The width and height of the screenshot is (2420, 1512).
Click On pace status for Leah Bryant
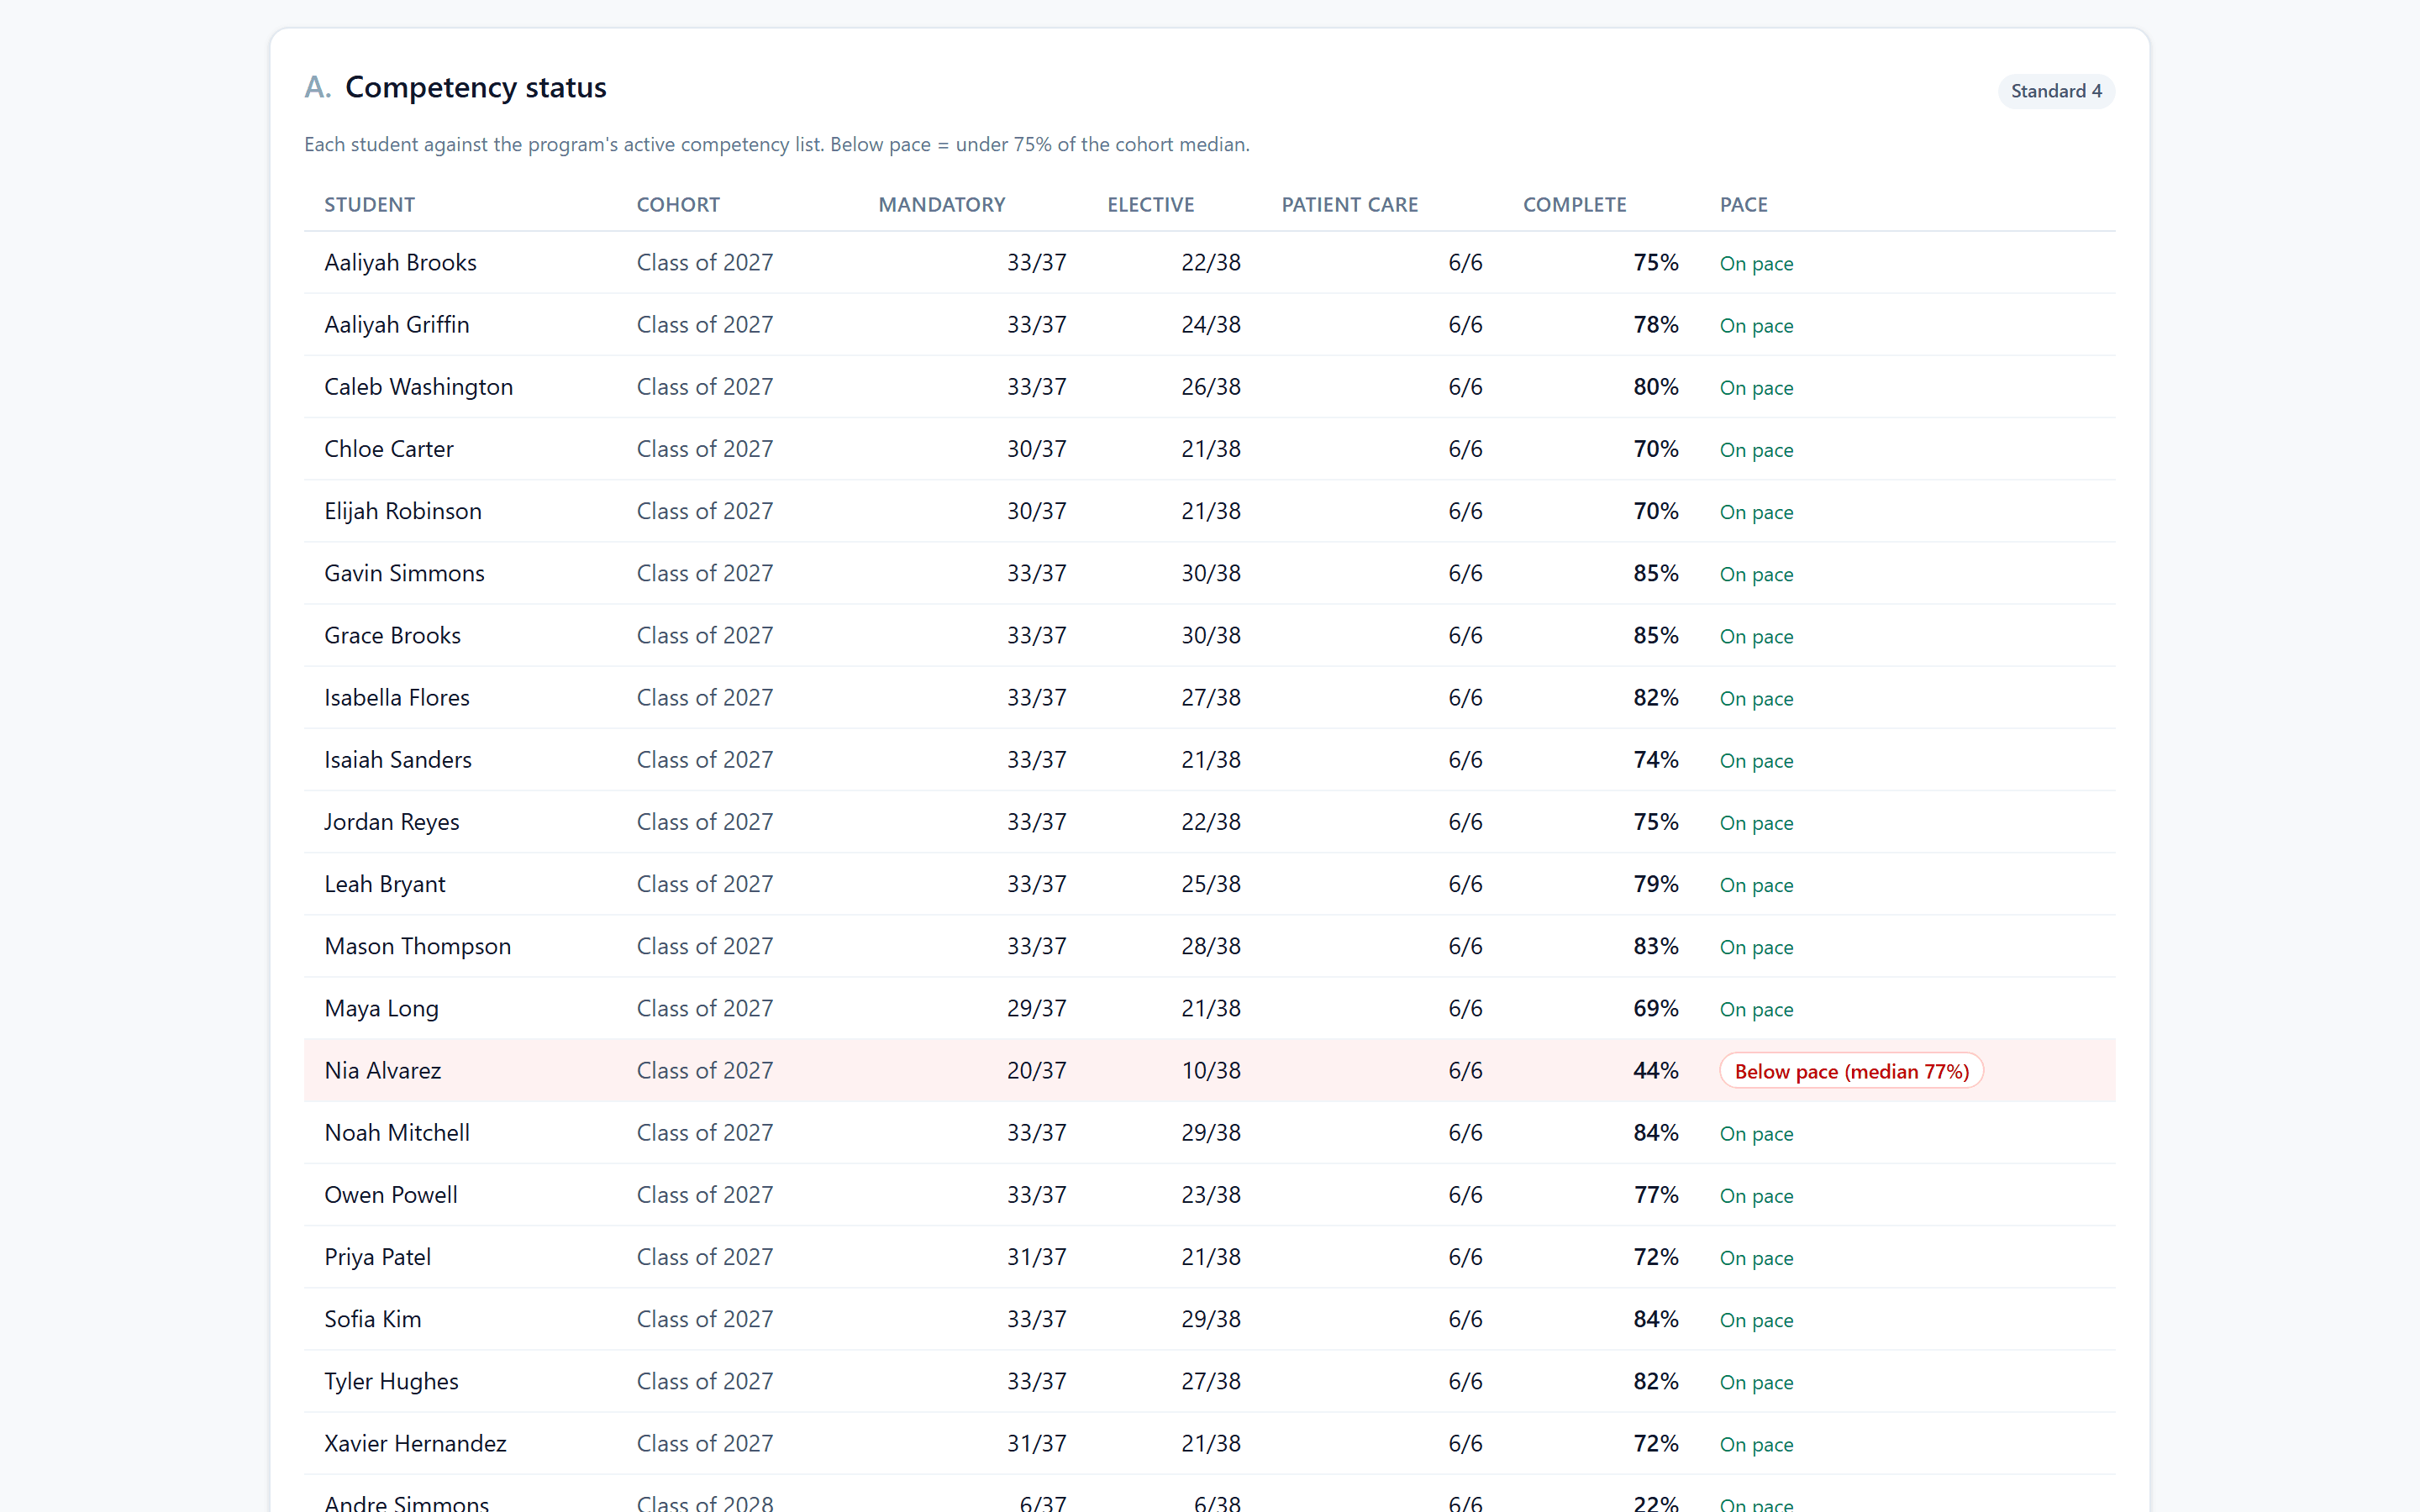[x=1756, y=885]
